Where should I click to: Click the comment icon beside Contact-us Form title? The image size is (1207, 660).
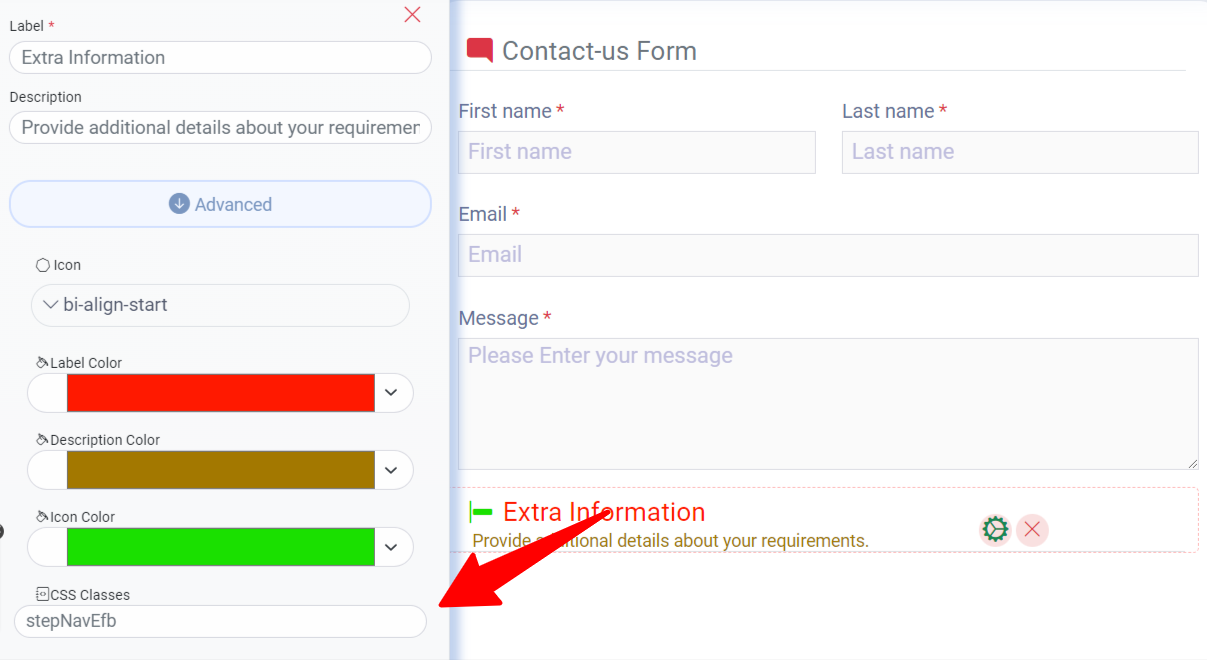479,49
